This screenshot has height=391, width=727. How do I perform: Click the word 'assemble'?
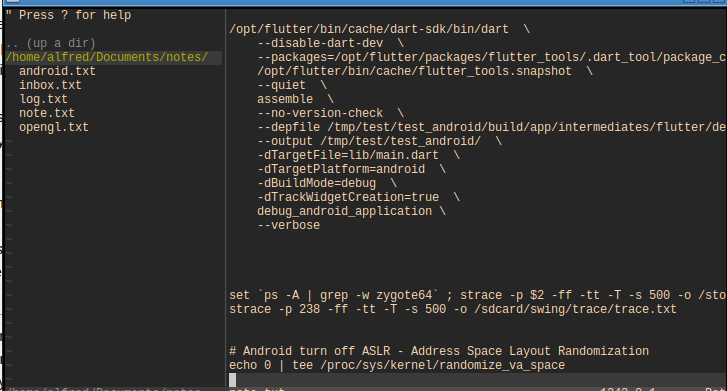pos(285,99)
